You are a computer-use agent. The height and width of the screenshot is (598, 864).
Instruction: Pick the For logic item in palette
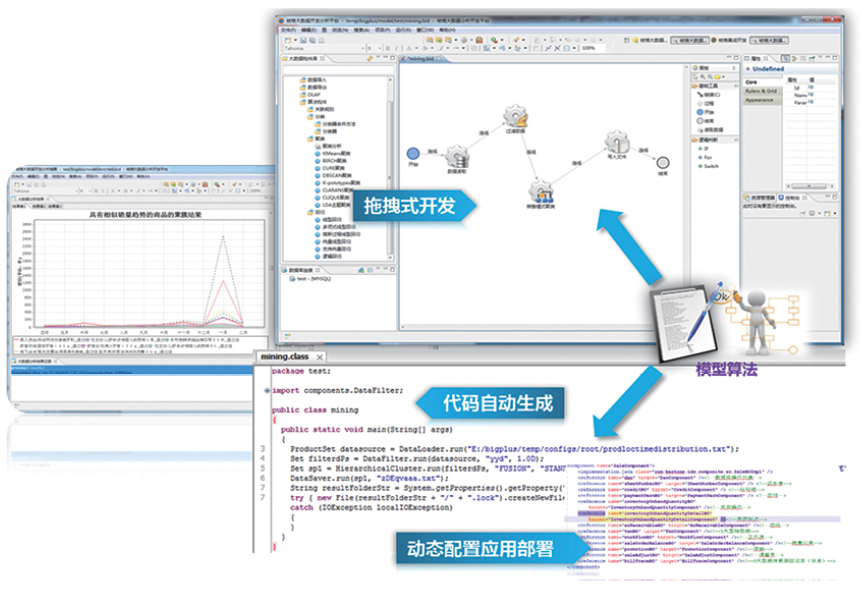[705, 157]
